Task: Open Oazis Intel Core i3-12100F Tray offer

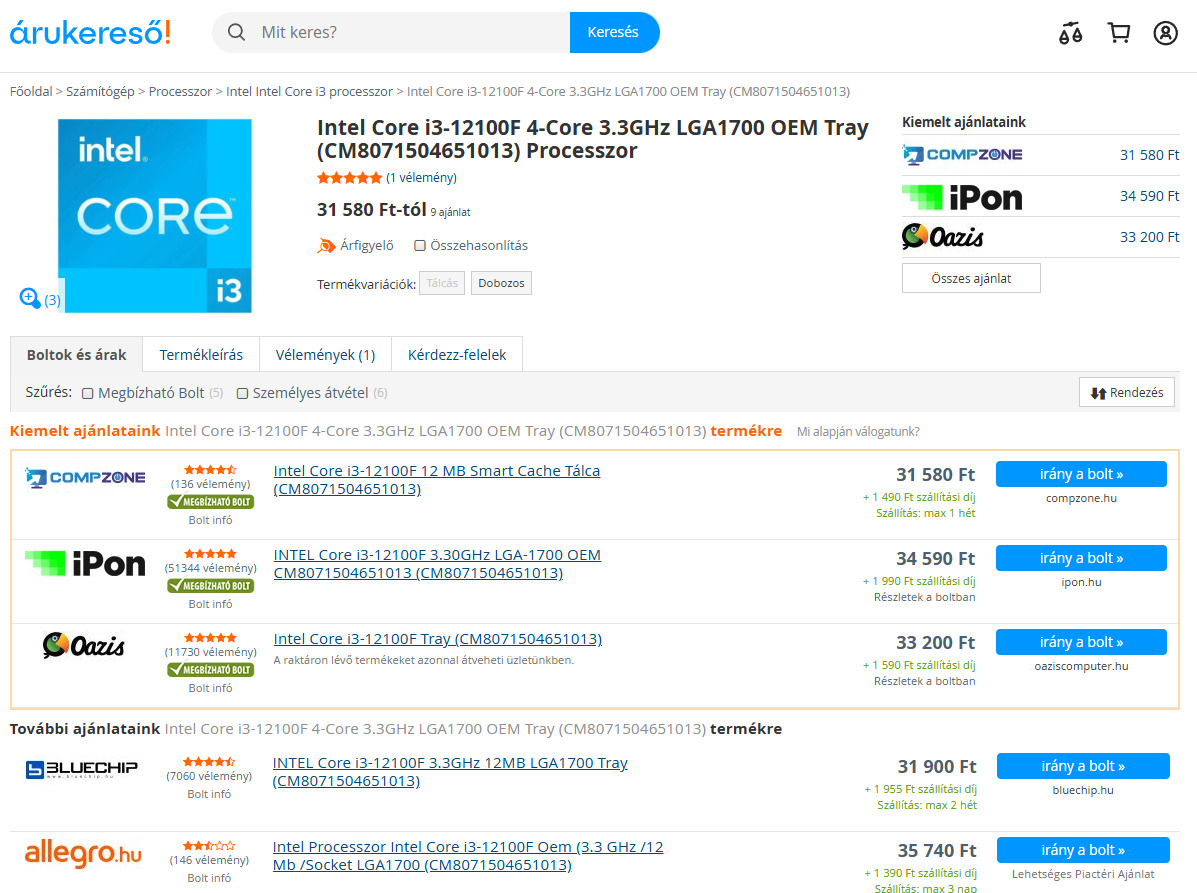Action: click(437, 639)
